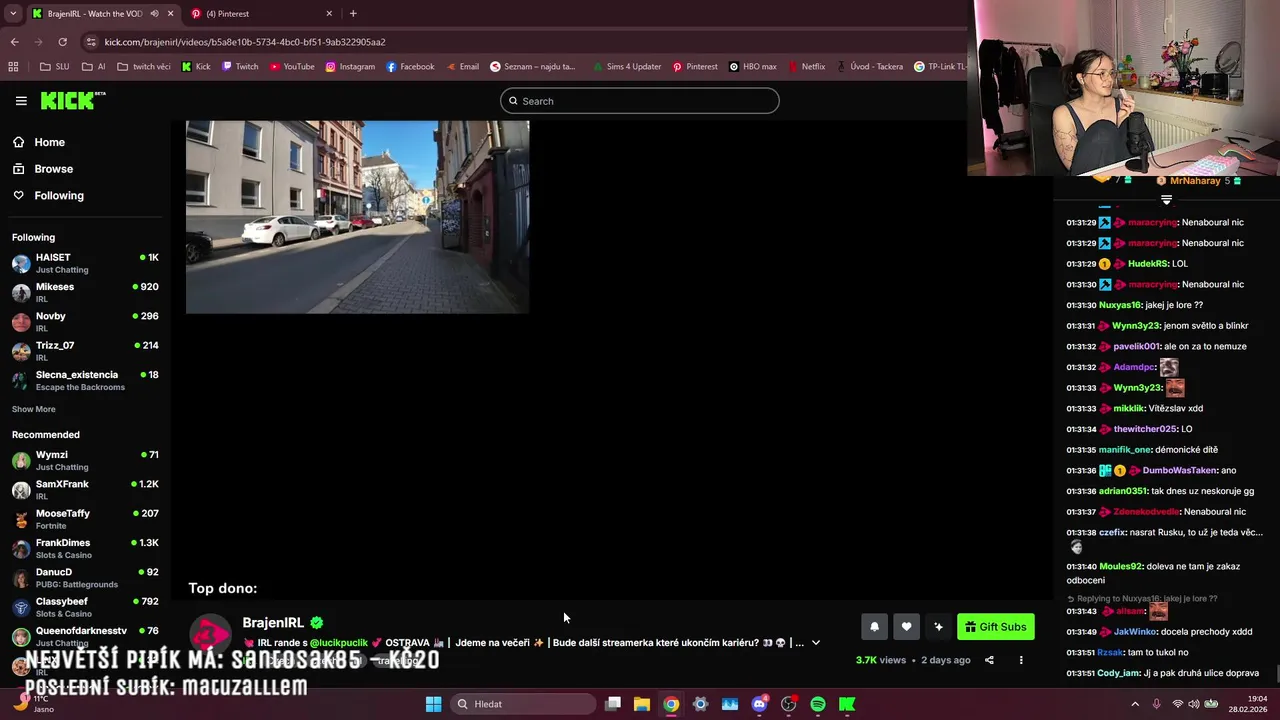The image size is (1280, 720).
Task: Click username mikklik in chat
Action: click(1129, 408)
